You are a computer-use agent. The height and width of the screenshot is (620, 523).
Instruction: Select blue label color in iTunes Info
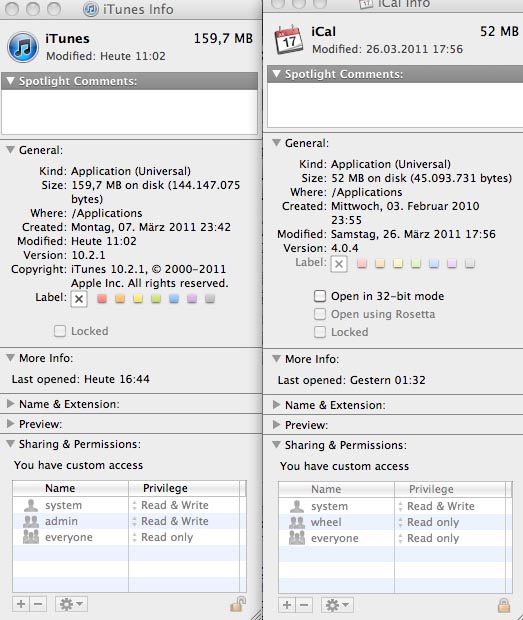[174, 299]
